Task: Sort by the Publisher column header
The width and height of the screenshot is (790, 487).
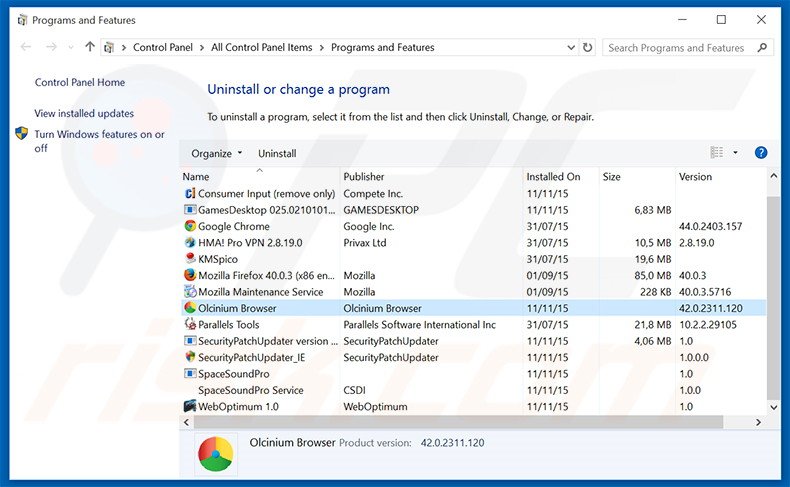Action: click(x=431, y=176)
